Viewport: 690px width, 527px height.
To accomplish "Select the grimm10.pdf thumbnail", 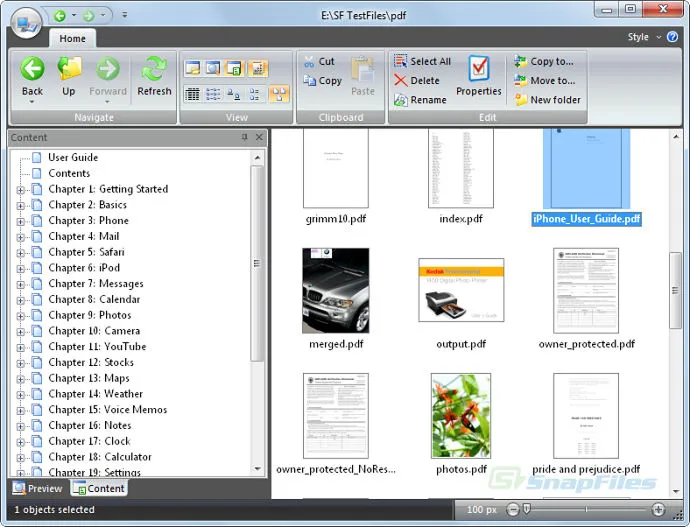I will click(336, 168).
